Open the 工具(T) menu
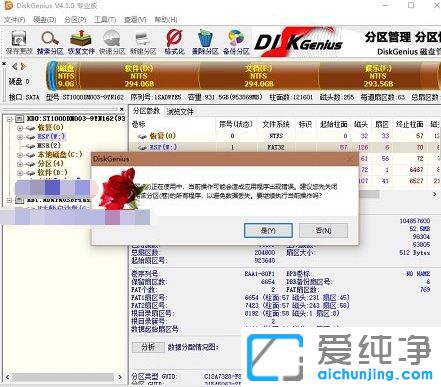Screen dimensions: 441x387 point(105,20)
